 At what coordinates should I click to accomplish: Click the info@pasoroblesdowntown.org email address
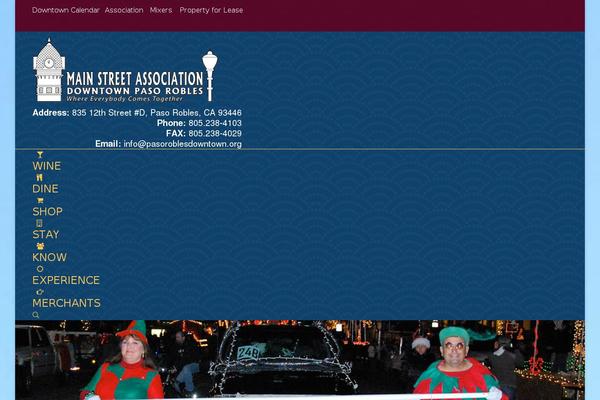[183, 144]
